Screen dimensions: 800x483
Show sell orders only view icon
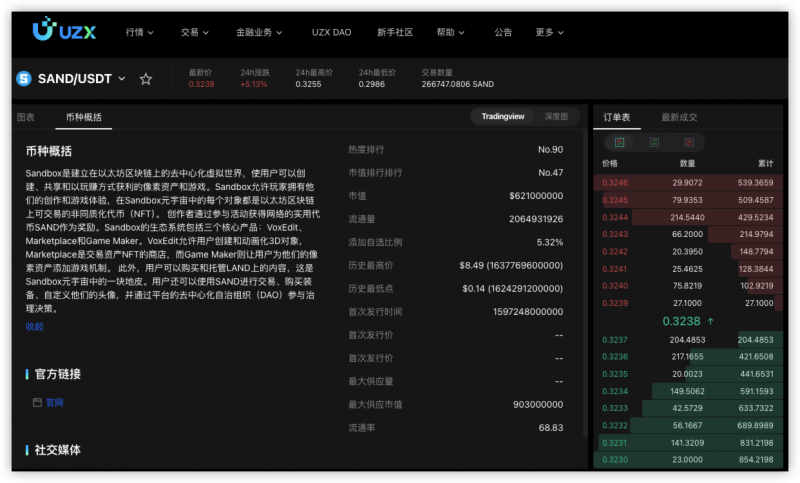pyautogui.click(x=689, y=142)
